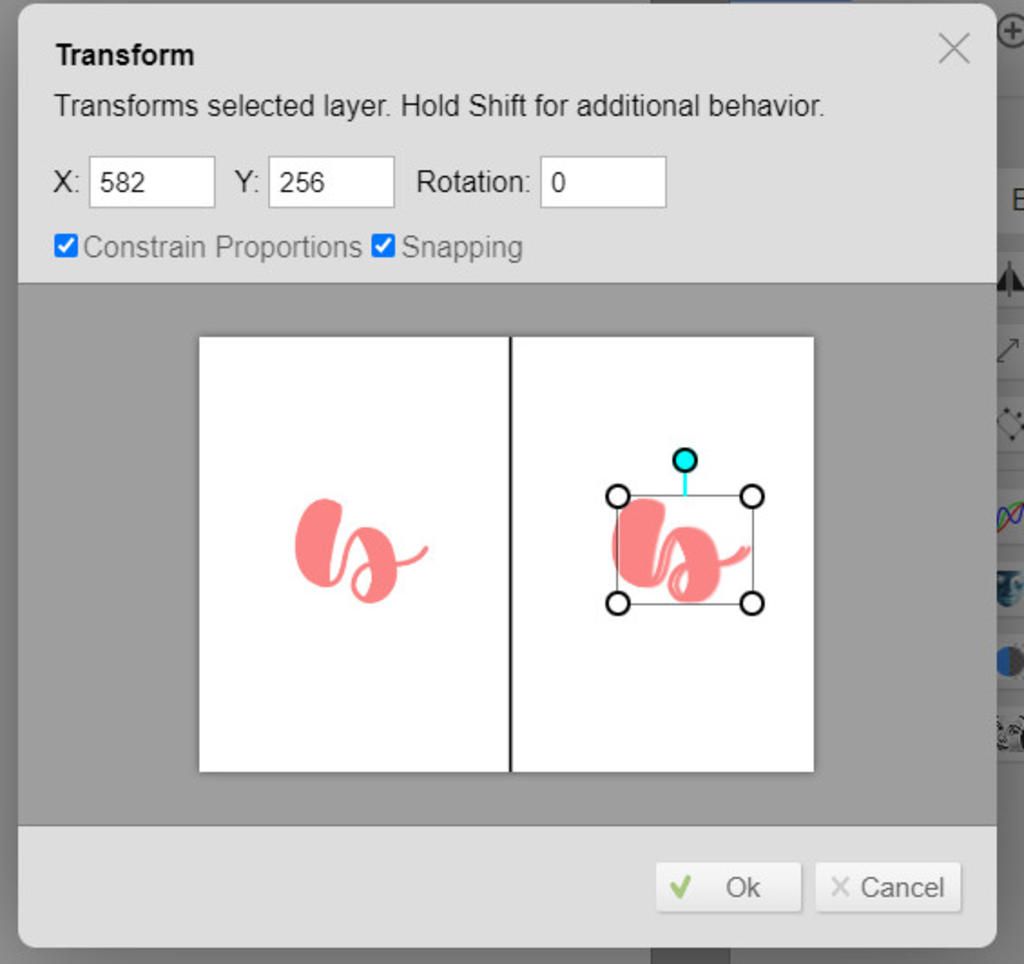The height and width of the screenshot is (964, 1024).
Task: Click the half-circle contrast icon
Action: 1010,661
